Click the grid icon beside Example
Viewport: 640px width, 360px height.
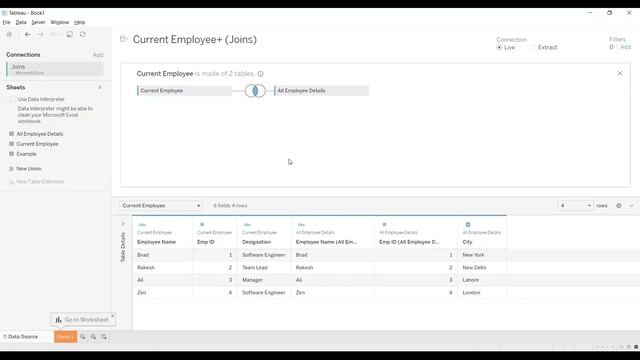tap(11, 154)
